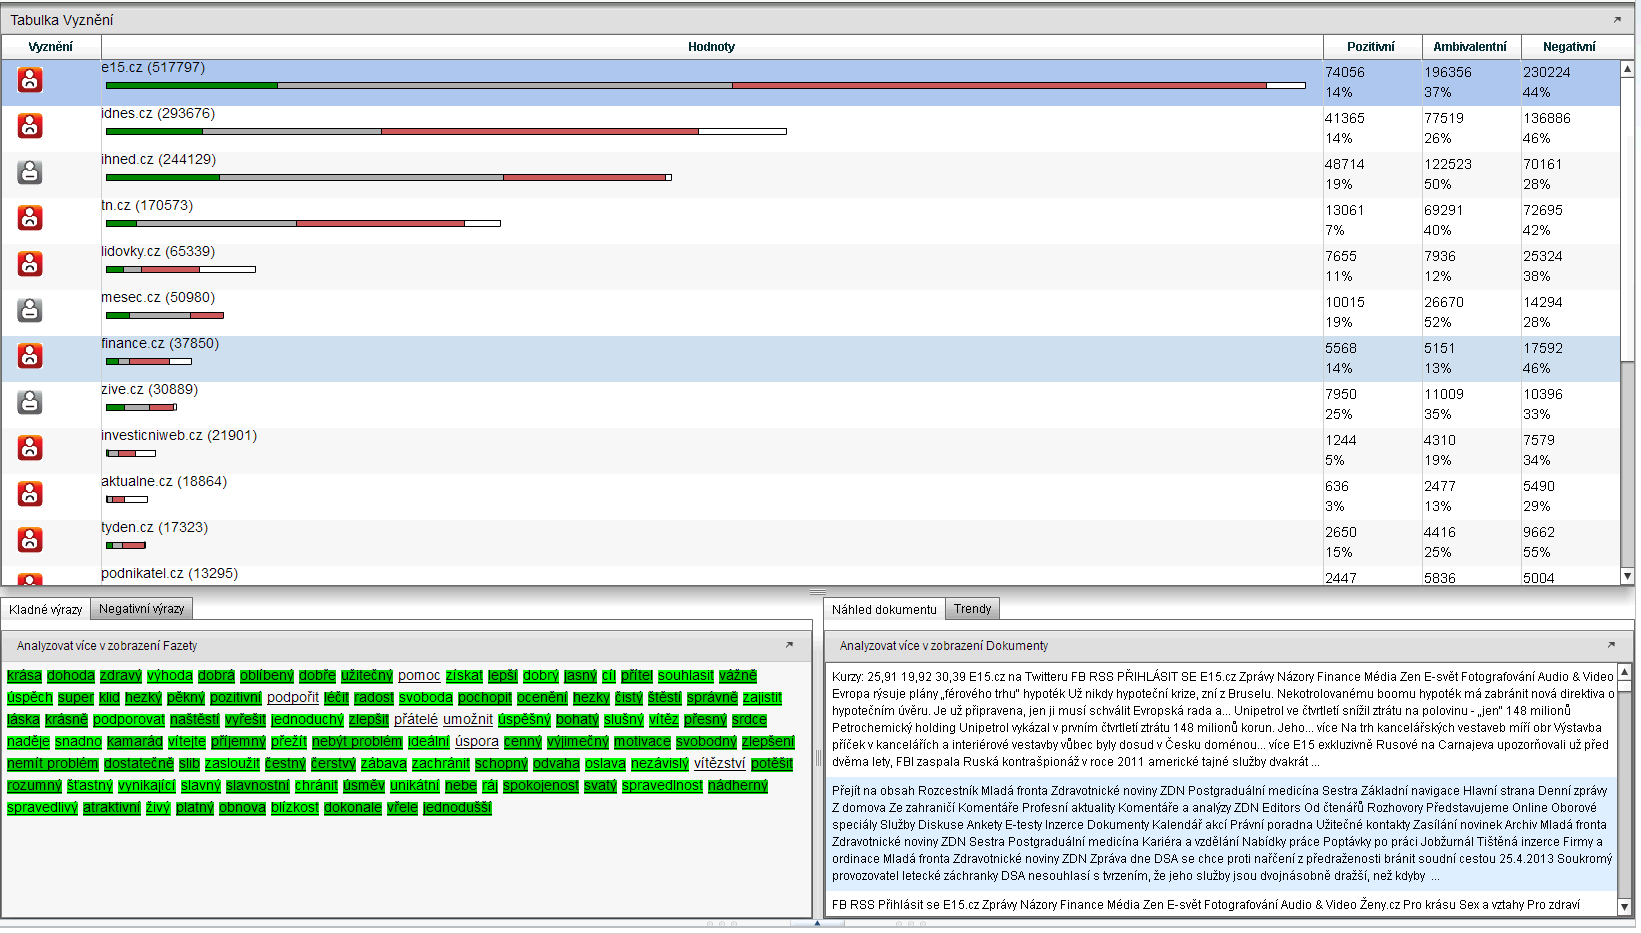Image resolution: width=1641 pixels, height=934 pixels.
Task: Expand the Dokumenty analysis panel arrow icon
Action: click(1611, 645)
